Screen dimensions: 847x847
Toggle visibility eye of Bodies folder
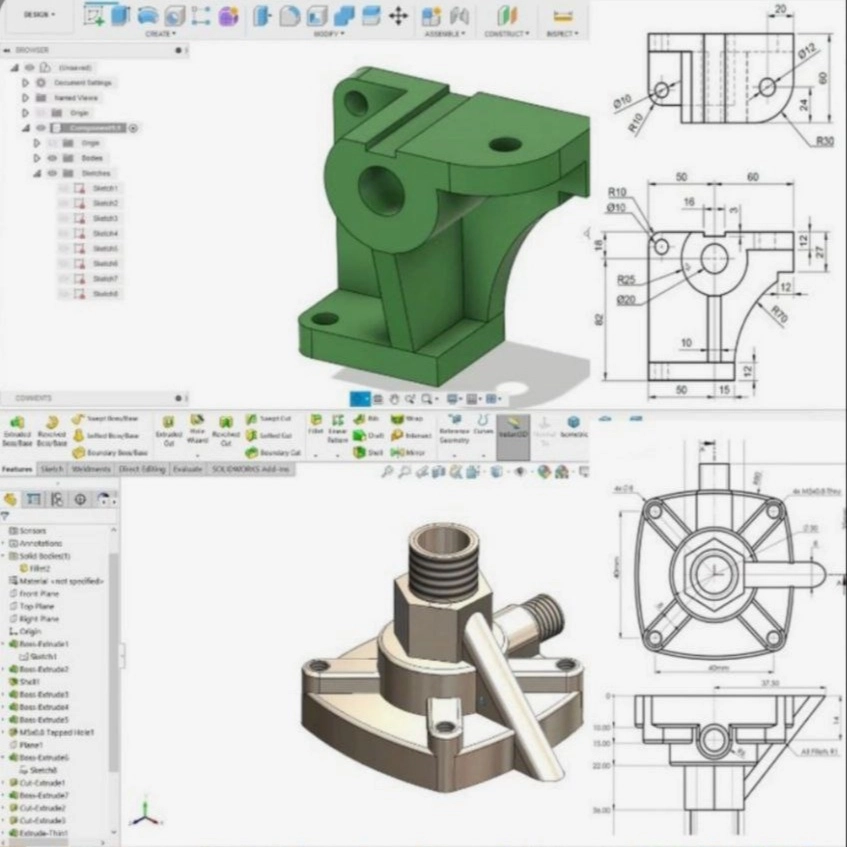point(52,158)
